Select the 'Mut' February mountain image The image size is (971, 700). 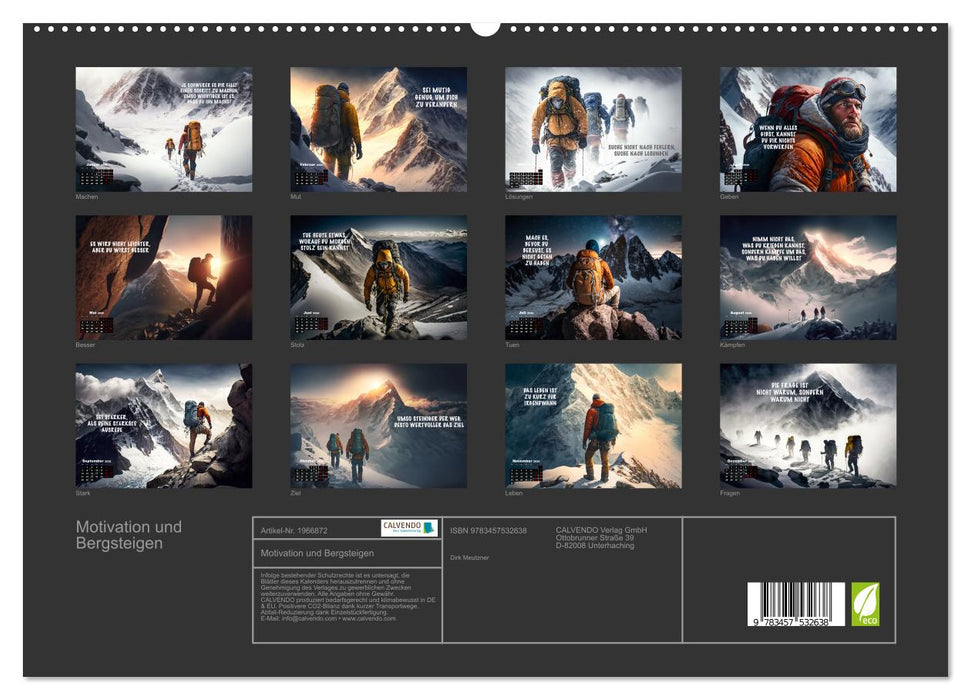tap(378, 129)
